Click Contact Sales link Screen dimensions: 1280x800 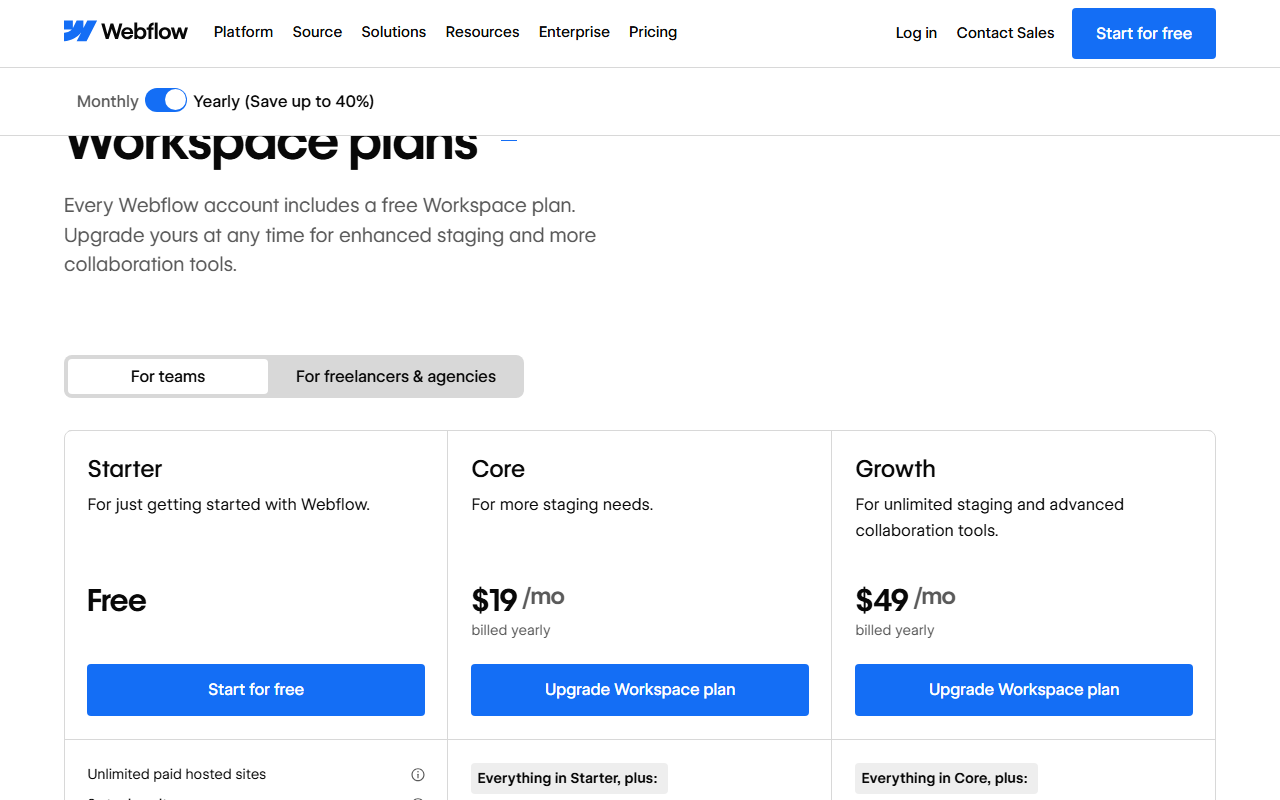pos(1005,33)
